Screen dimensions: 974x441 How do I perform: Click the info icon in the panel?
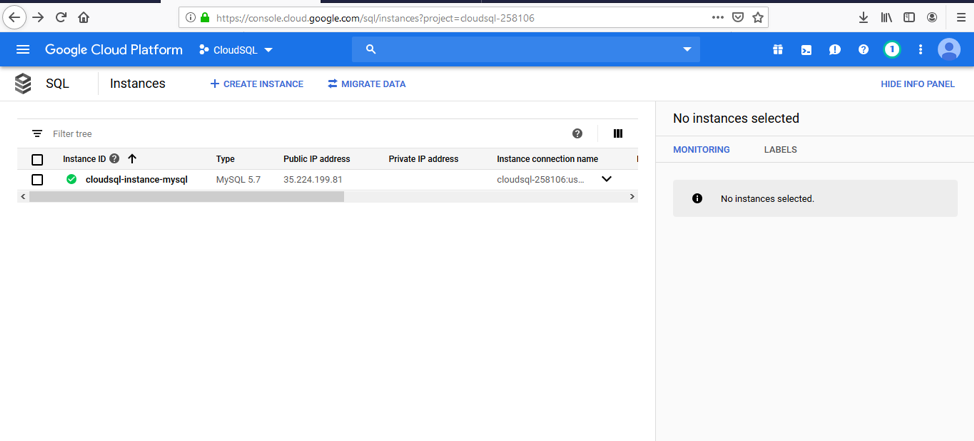coord(697,199)
